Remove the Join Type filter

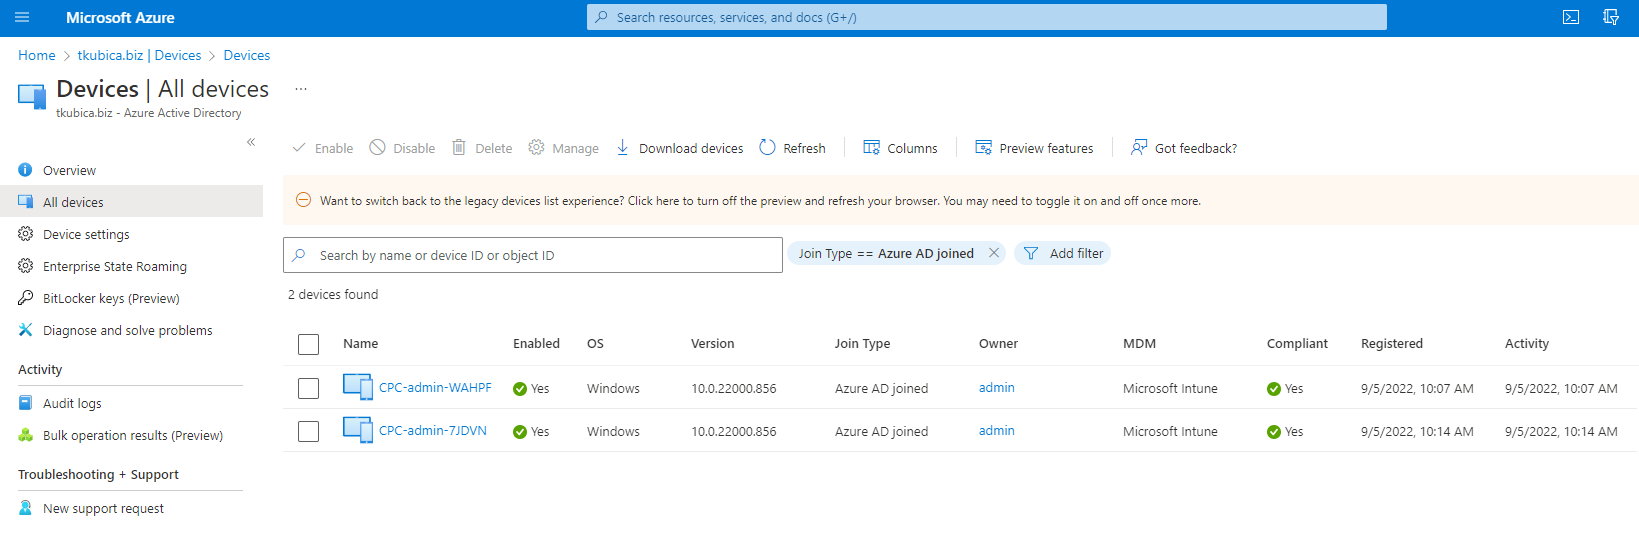pyautogui.click(x=994, y=253)
